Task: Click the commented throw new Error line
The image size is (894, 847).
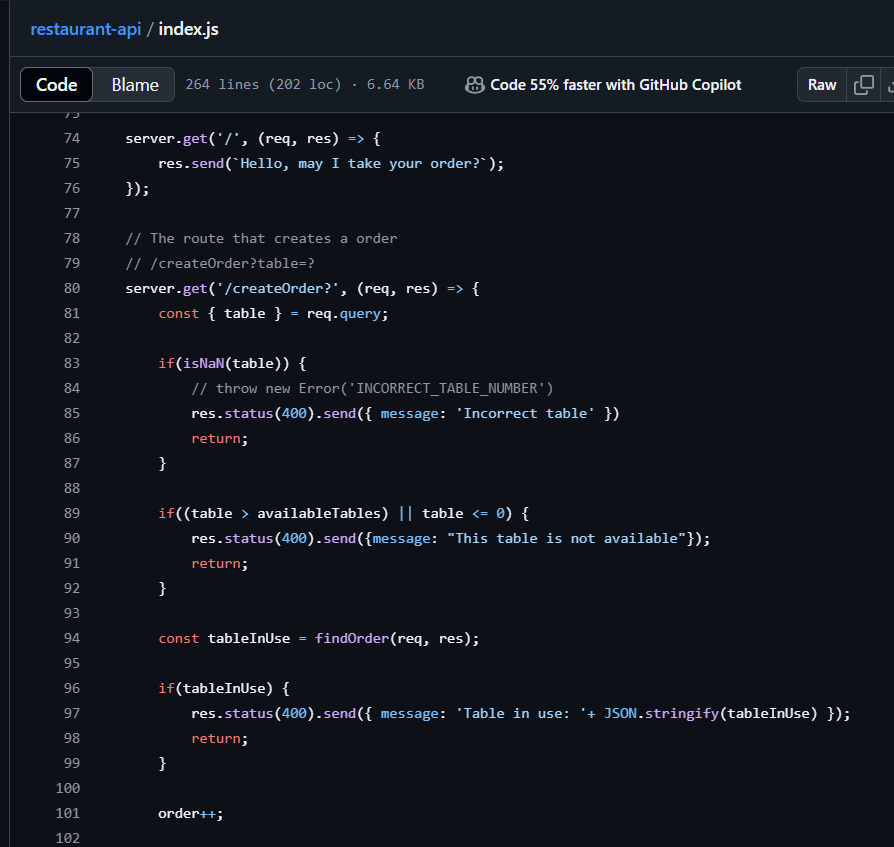Action: pos(372,389)
